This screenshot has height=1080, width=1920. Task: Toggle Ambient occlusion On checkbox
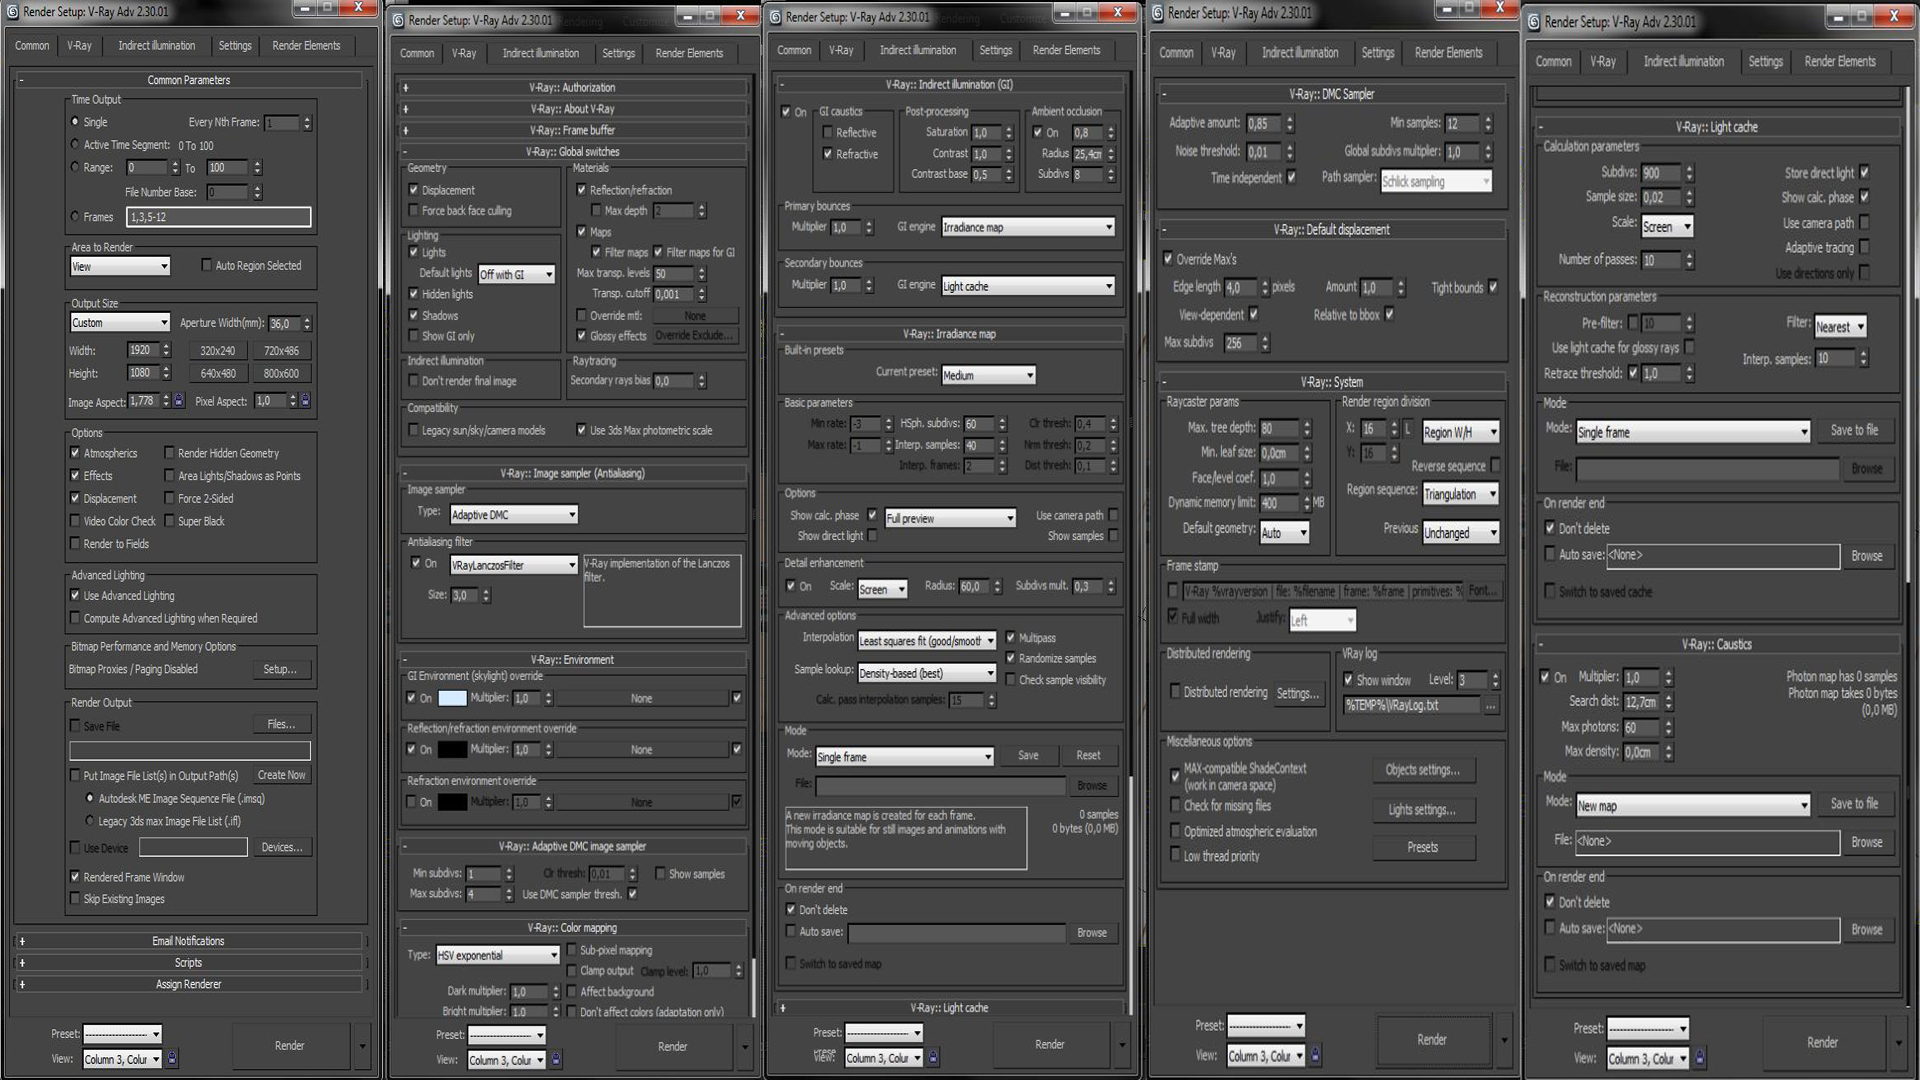(1038, 132)
